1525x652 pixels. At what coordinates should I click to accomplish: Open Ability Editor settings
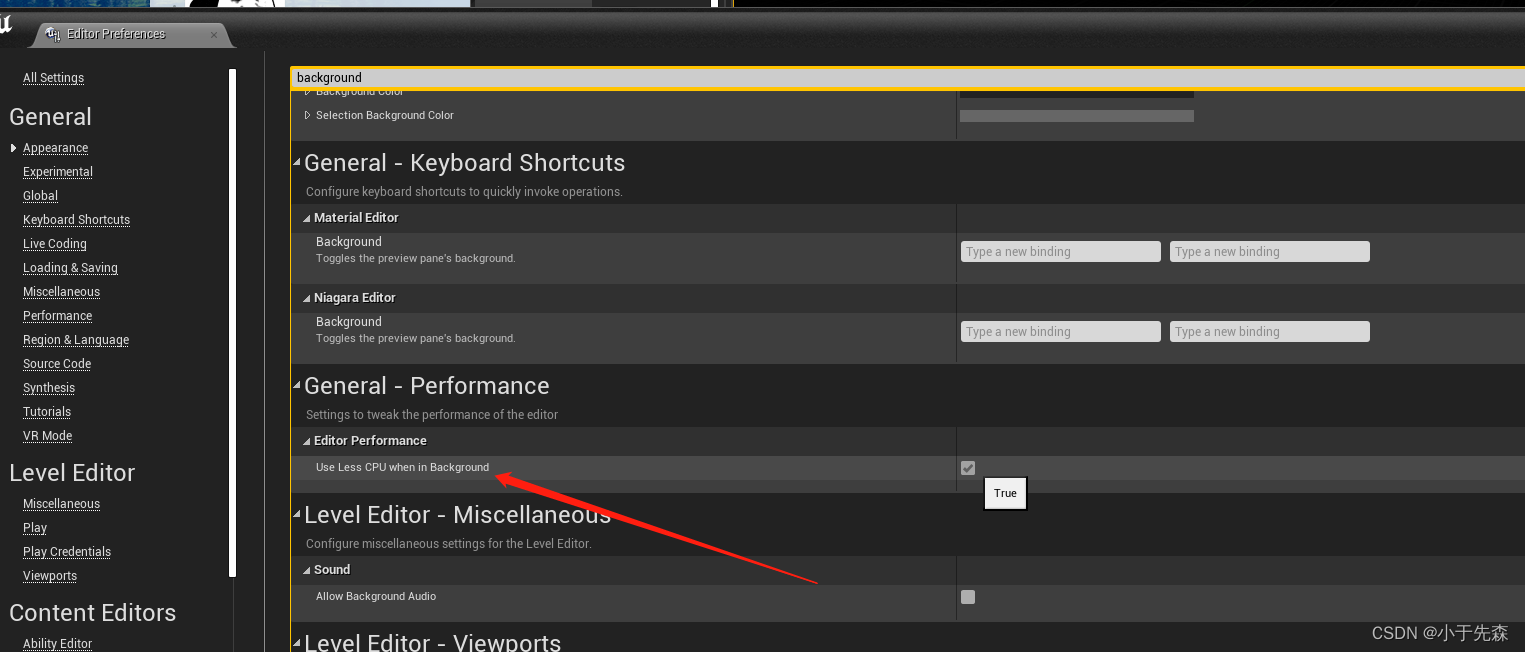point(57,644)
